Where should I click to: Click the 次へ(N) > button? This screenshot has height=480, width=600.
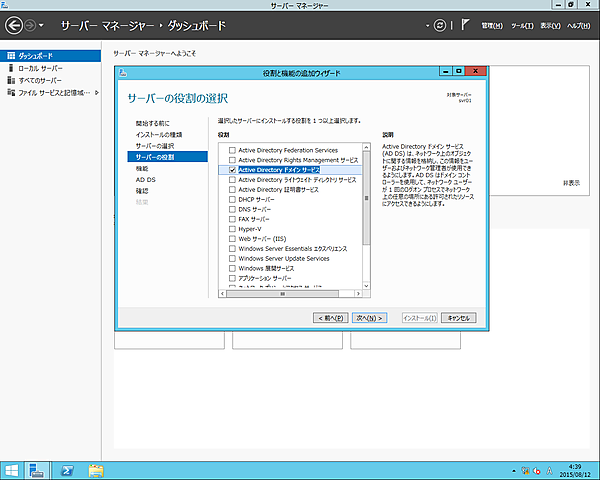pos(369,317)
